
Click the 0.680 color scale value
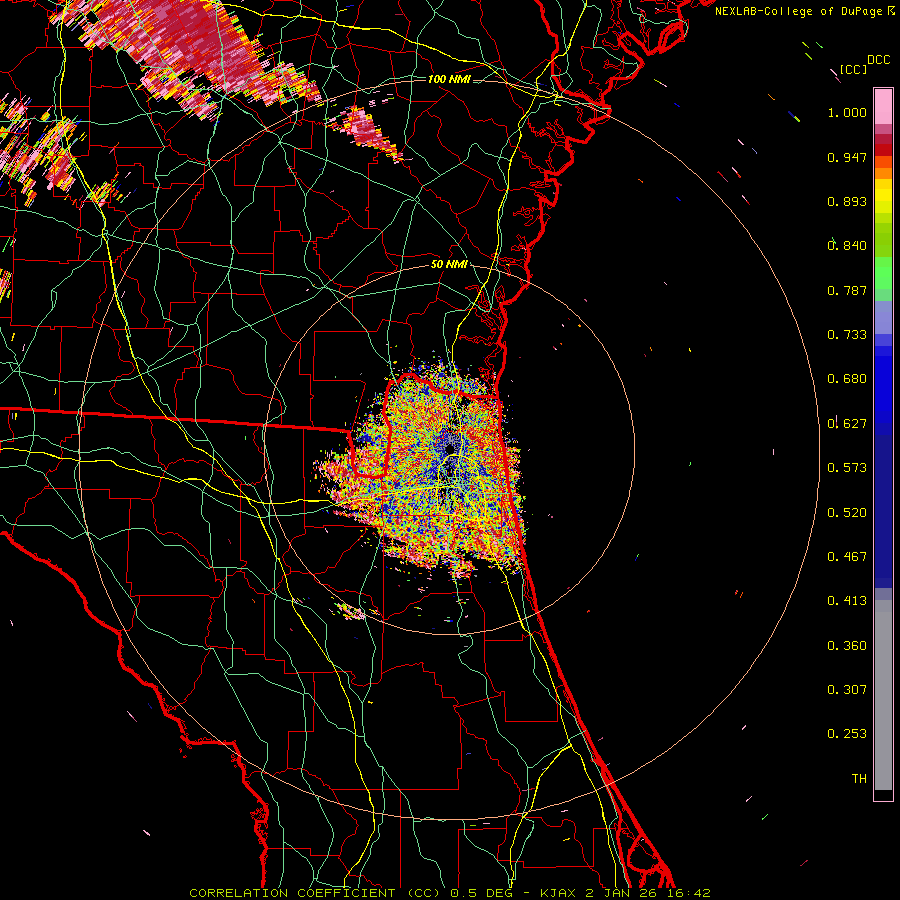click(847, 379)
